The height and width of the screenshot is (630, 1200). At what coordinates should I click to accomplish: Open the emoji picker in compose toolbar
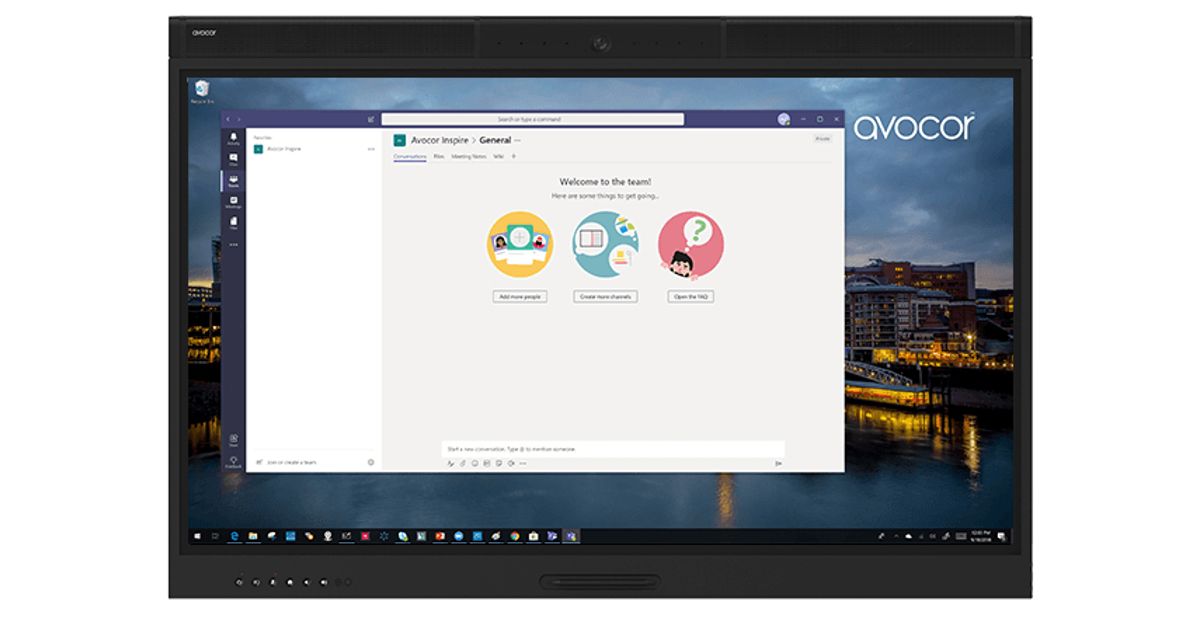(475, 463)
